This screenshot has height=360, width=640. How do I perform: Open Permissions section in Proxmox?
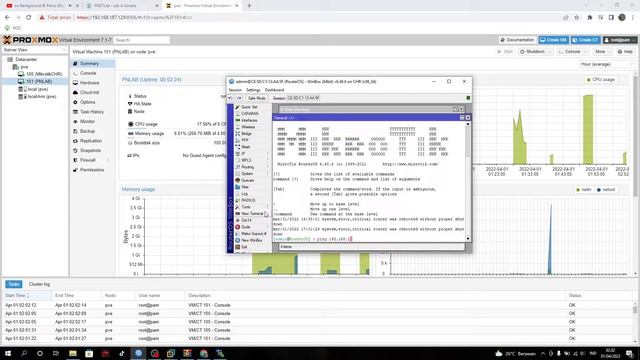point(93,170)
